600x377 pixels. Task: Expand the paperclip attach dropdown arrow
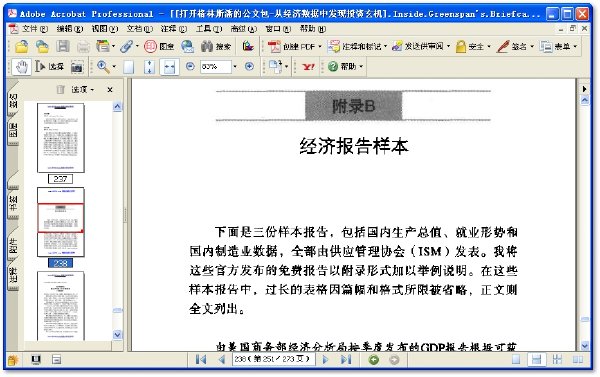[x=137, y=46]
